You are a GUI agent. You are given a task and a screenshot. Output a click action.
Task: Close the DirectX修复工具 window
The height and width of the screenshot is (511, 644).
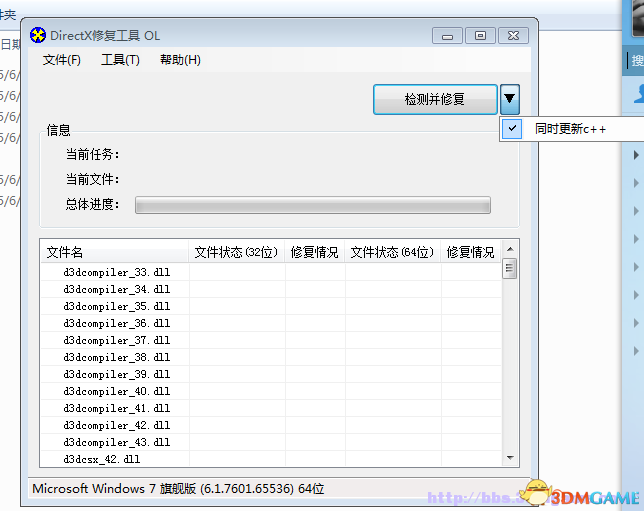click(x=513, y=36)
